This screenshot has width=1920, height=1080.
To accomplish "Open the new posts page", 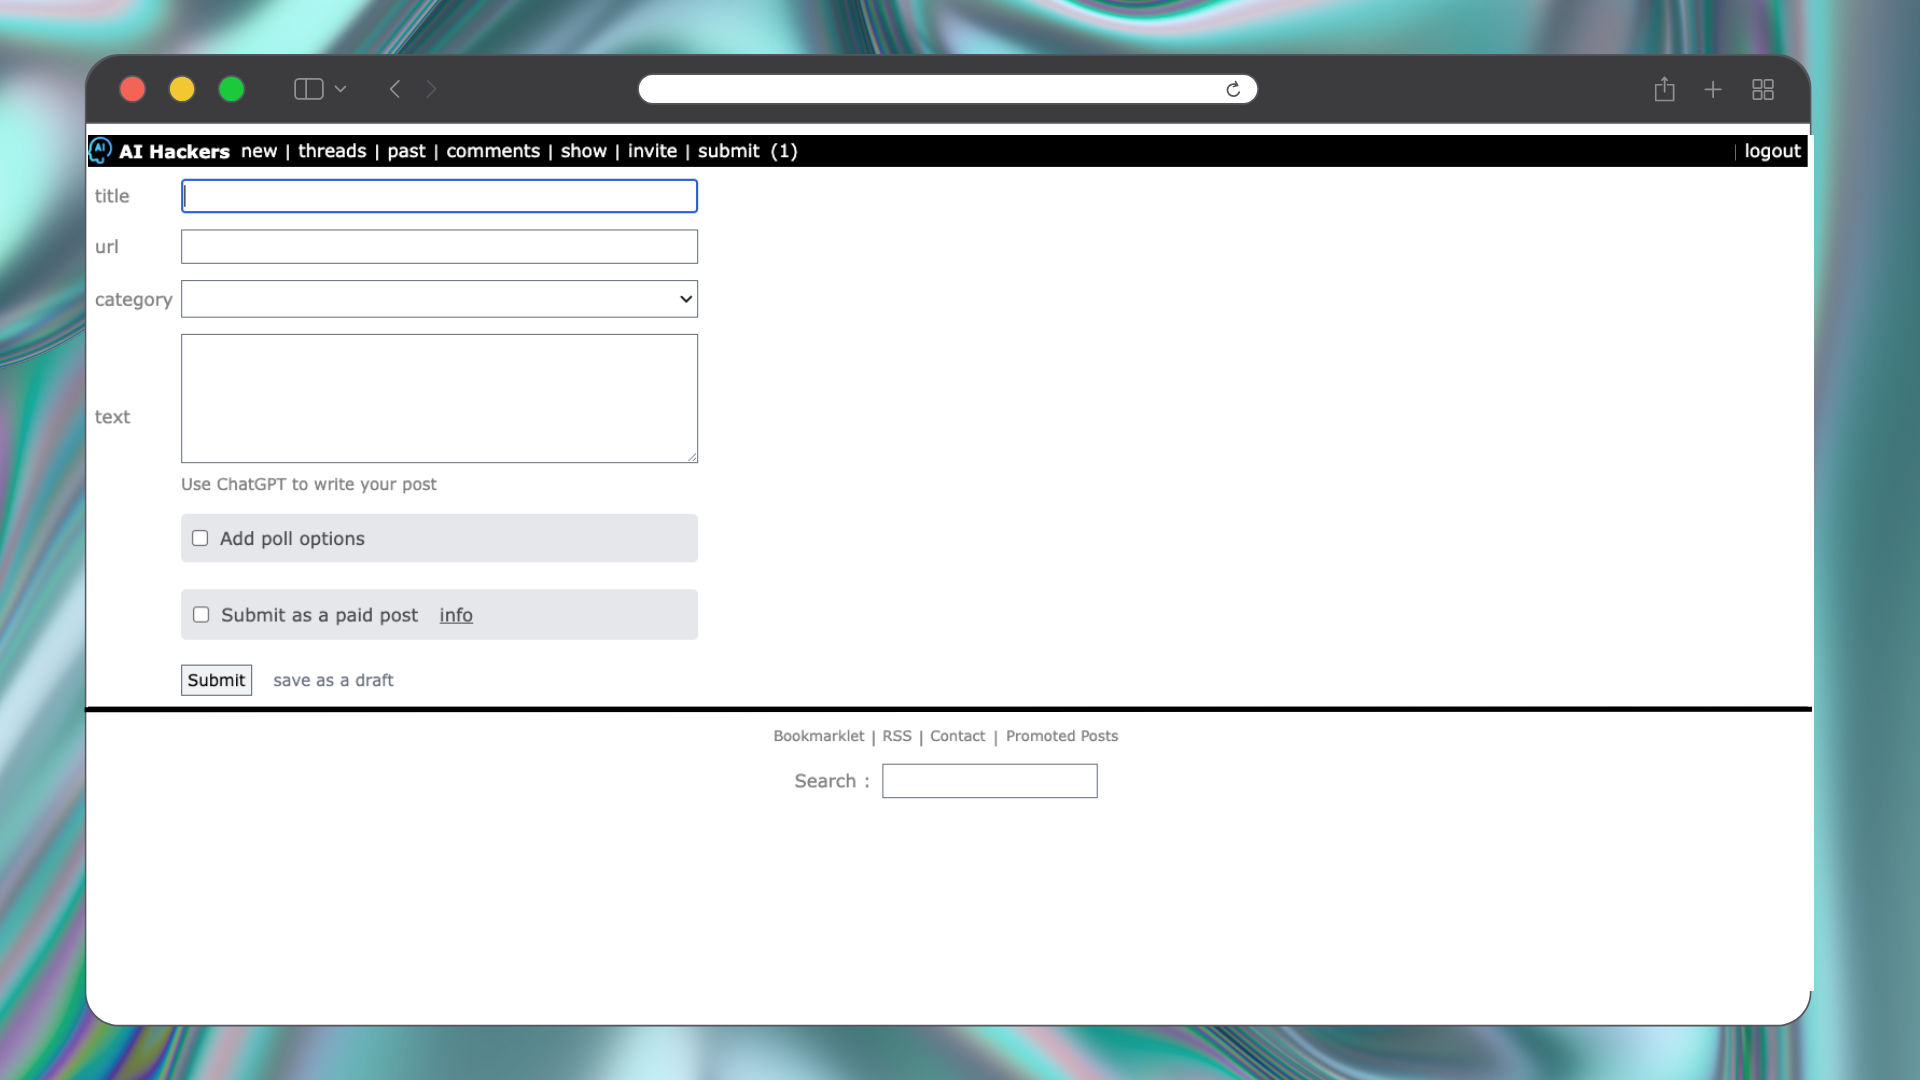I will point(259,151).
